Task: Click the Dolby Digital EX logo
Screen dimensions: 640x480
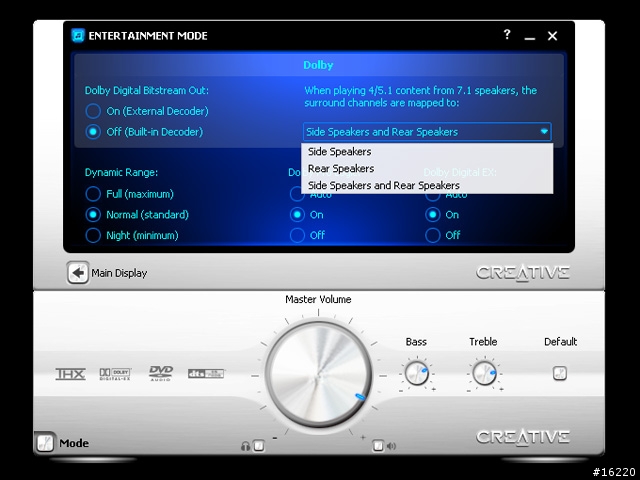Action: (x=116, y=374)
